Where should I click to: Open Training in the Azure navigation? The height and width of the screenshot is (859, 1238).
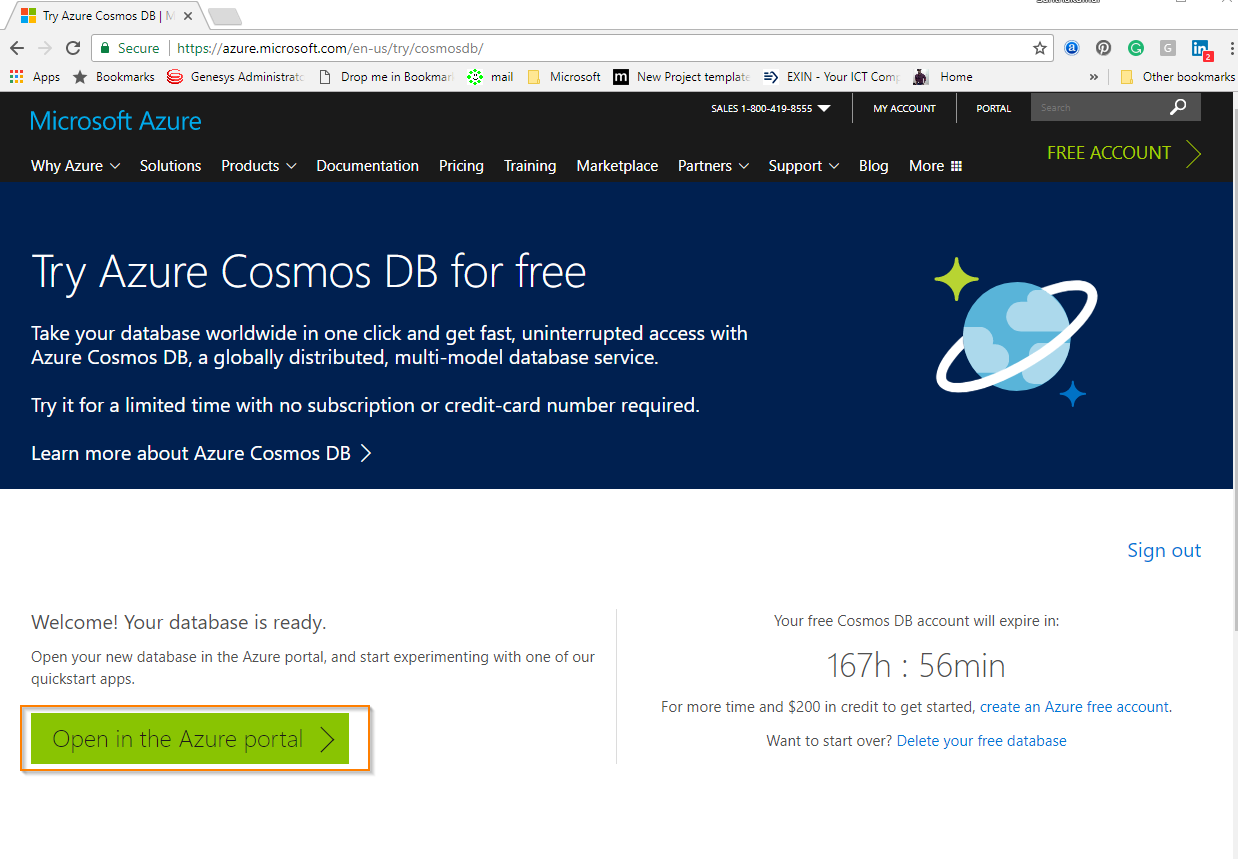[x=530, y=166]
